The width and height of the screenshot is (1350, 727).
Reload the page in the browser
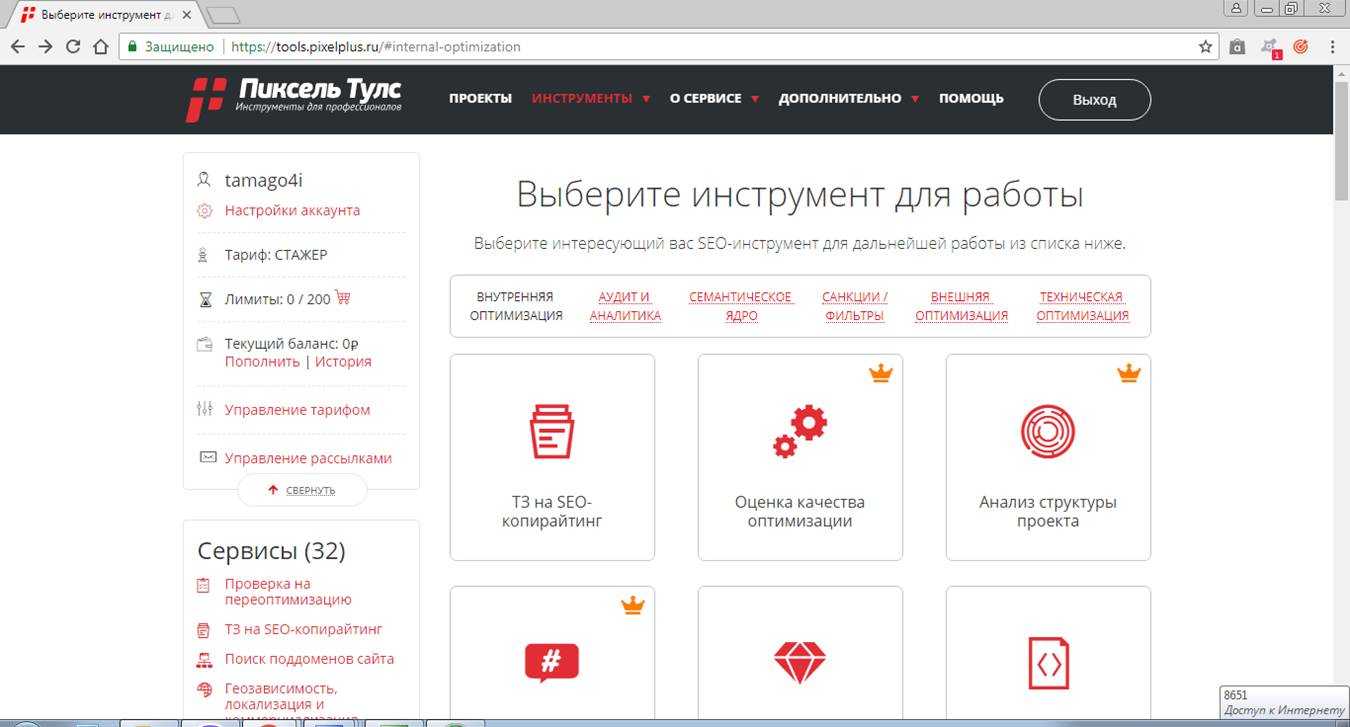point(73,46)
